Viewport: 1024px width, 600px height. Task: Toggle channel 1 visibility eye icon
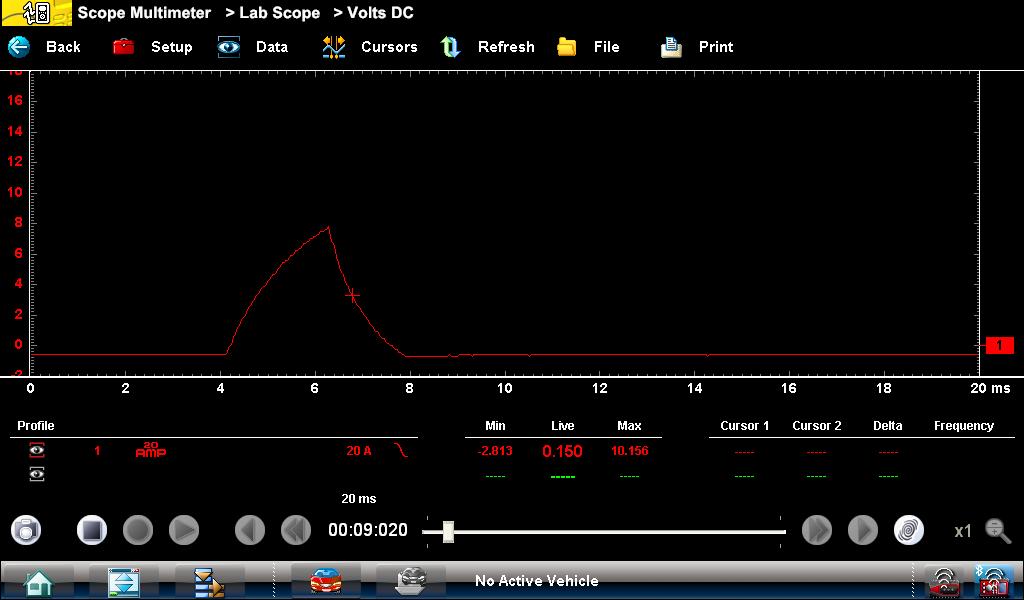click(37, 451)
